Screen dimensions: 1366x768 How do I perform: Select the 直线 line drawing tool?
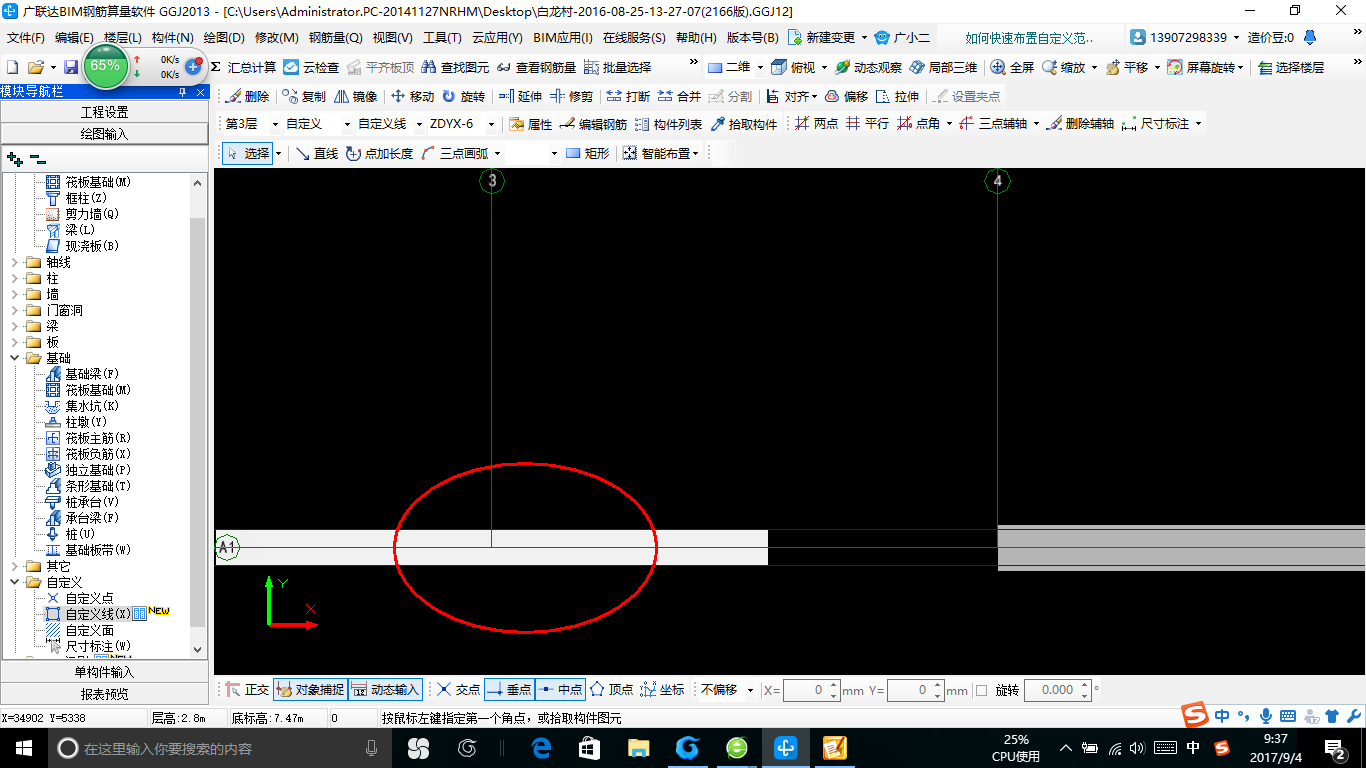tap(317, 154)
